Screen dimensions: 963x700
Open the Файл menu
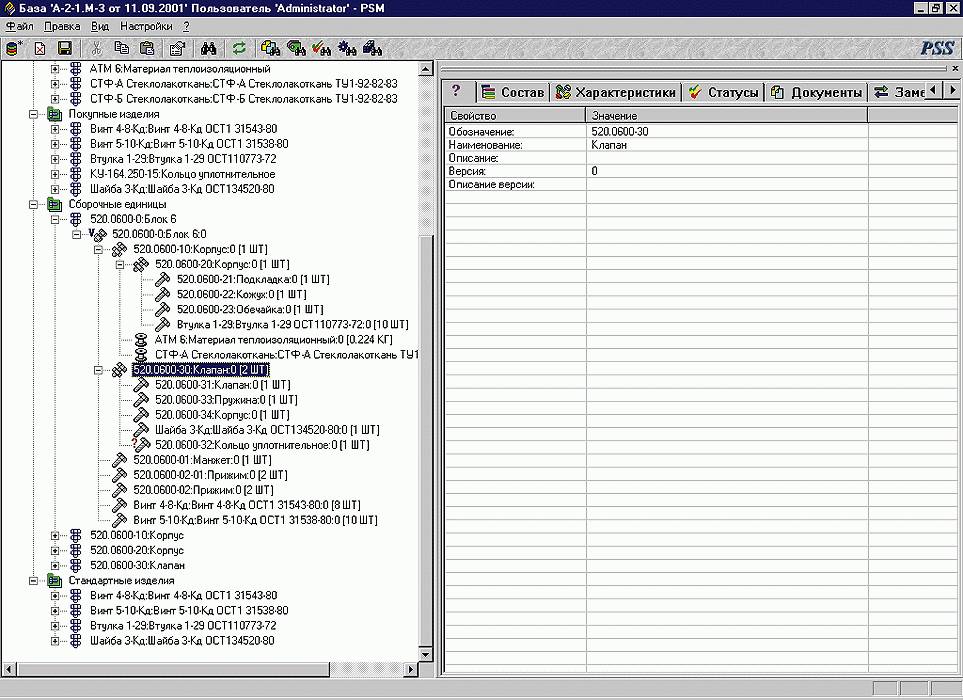click(x=19, y=25)
